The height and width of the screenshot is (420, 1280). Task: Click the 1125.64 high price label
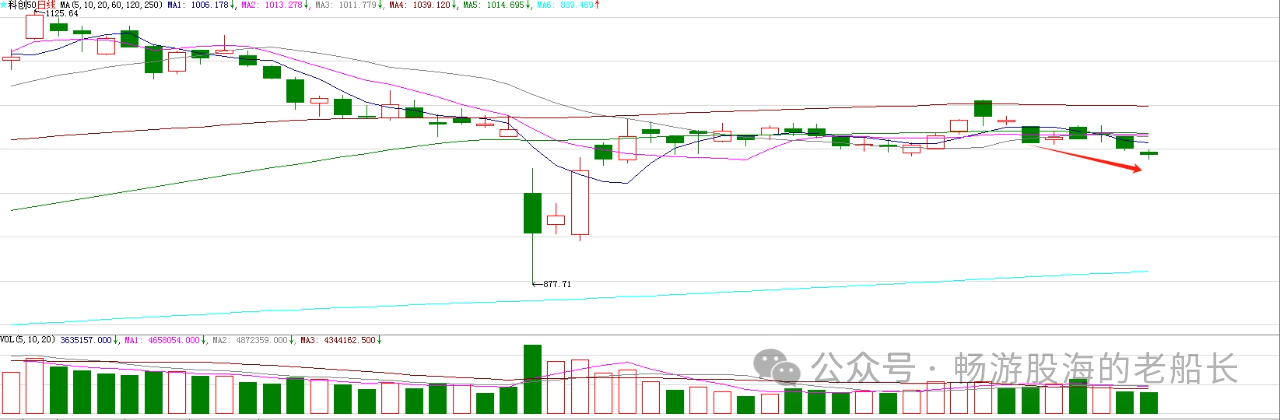(x=61, y=14)
